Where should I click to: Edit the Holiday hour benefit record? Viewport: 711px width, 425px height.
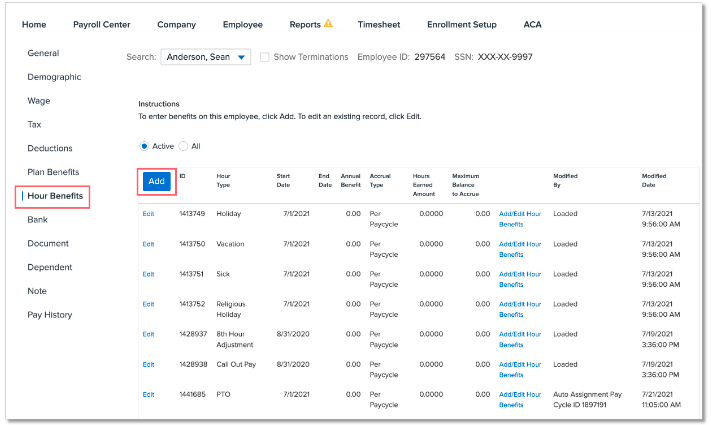point(148,214)
